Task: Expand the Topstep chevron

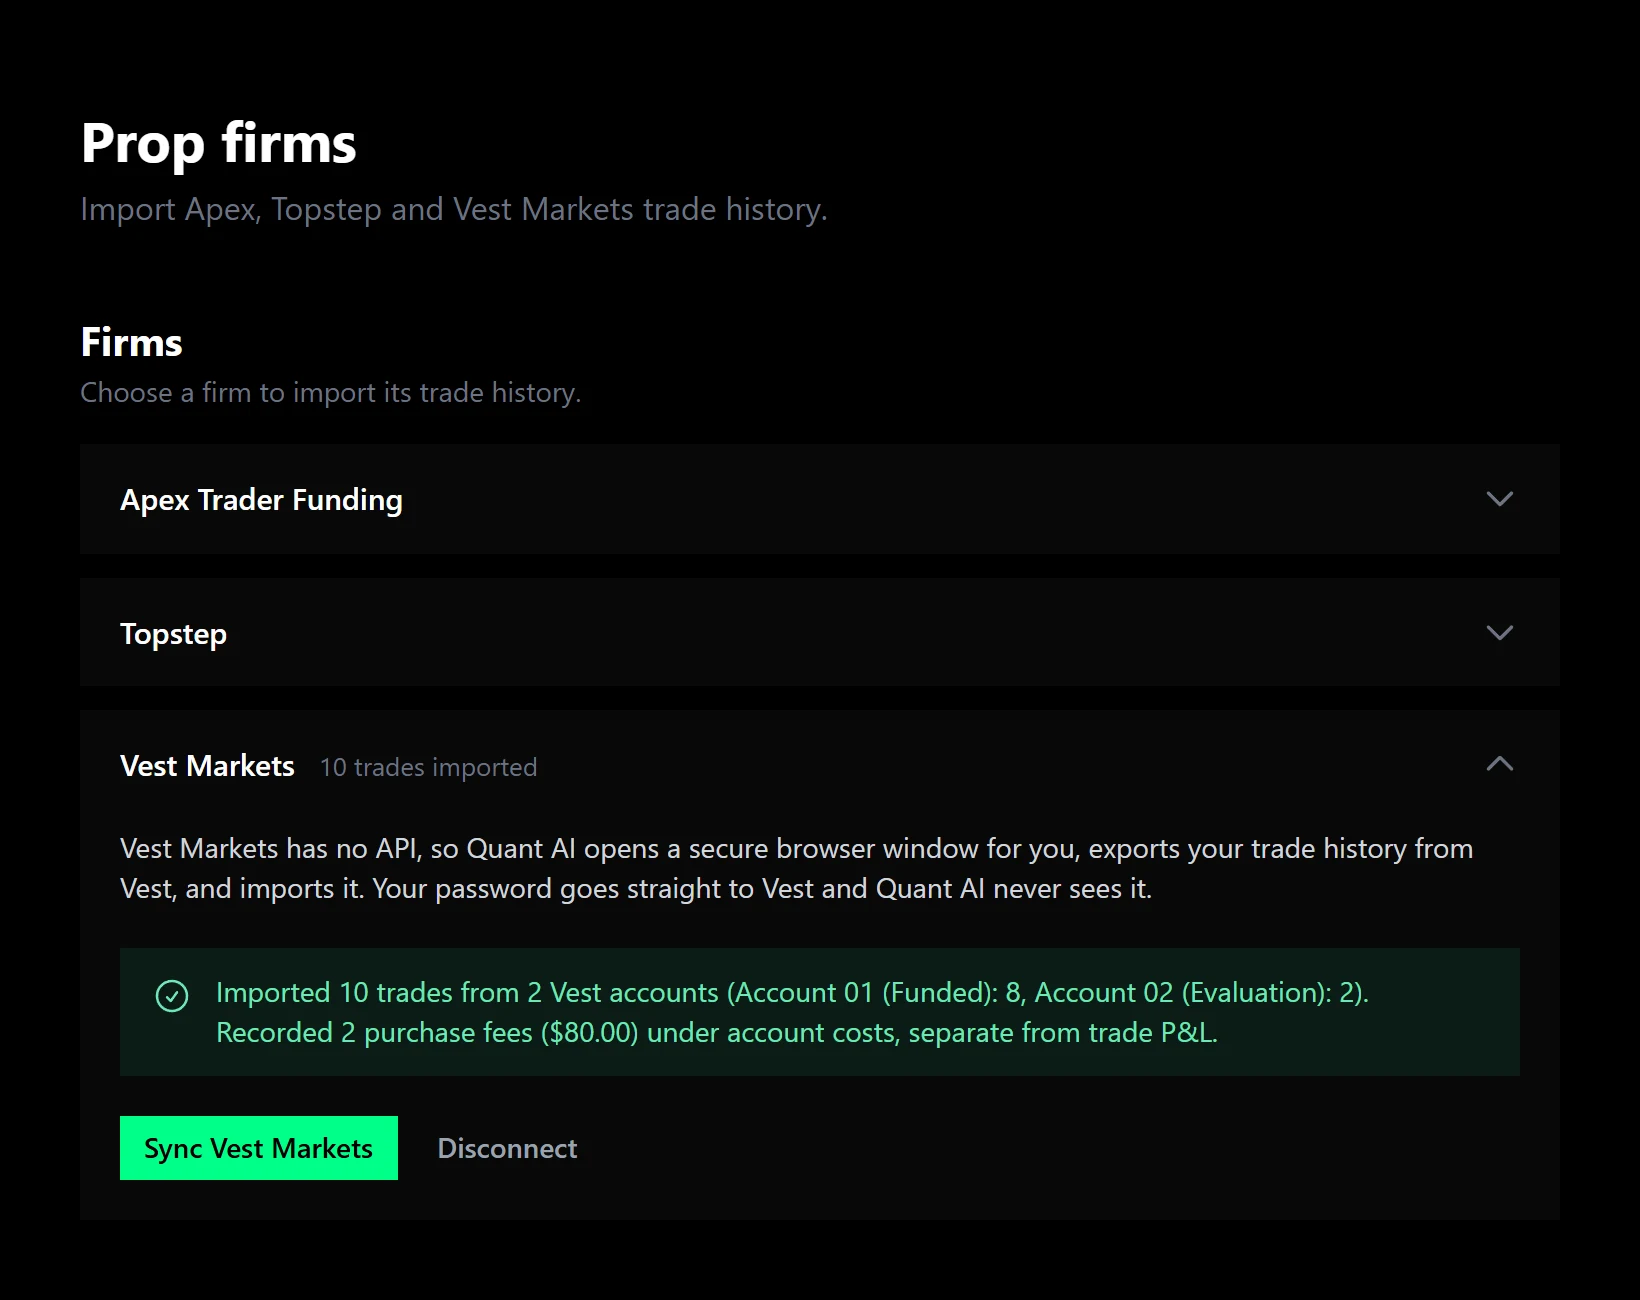Action: (x=1499, y=633)
